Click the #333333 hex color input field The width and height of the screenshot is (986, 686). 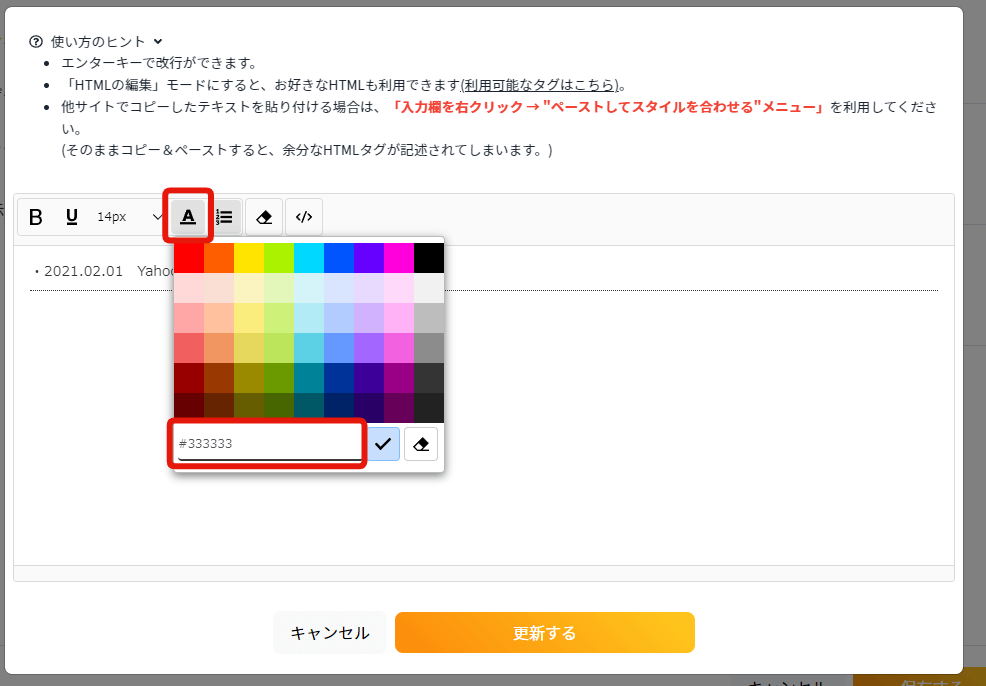[x=270, y=444]
